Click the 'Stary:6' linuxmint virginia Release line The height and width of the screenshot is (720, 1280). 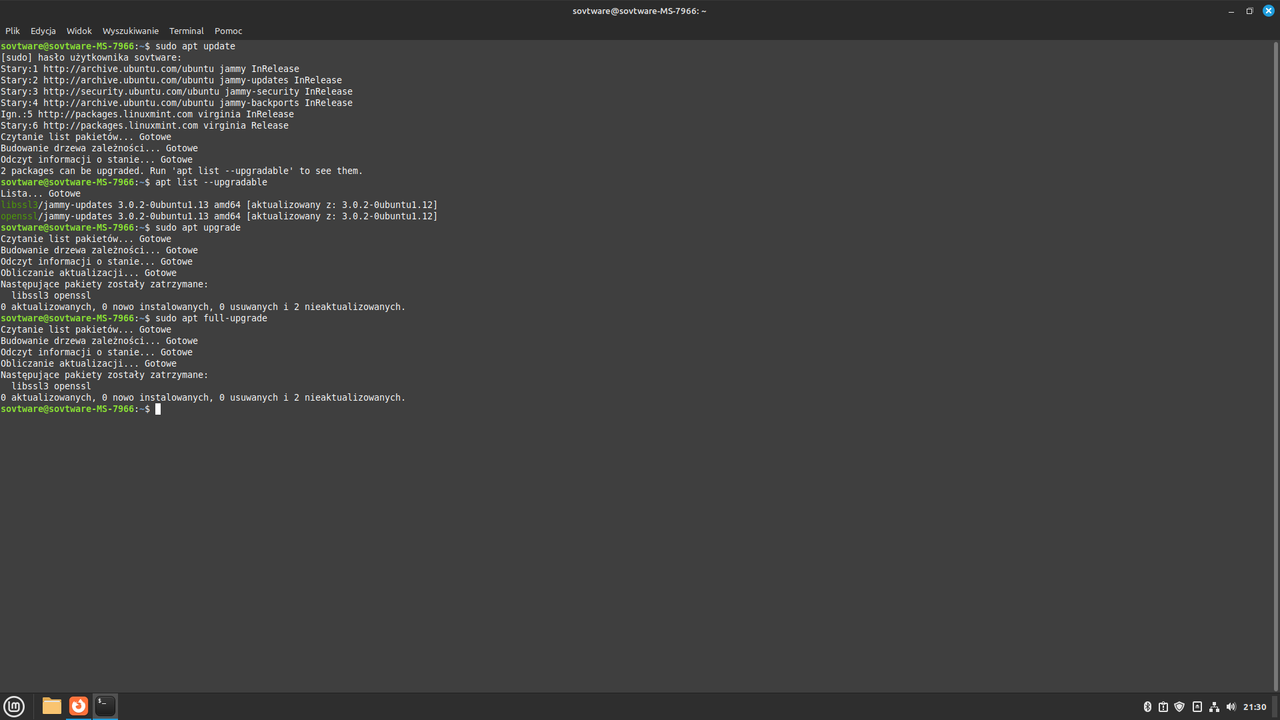(x=144, y=126)
